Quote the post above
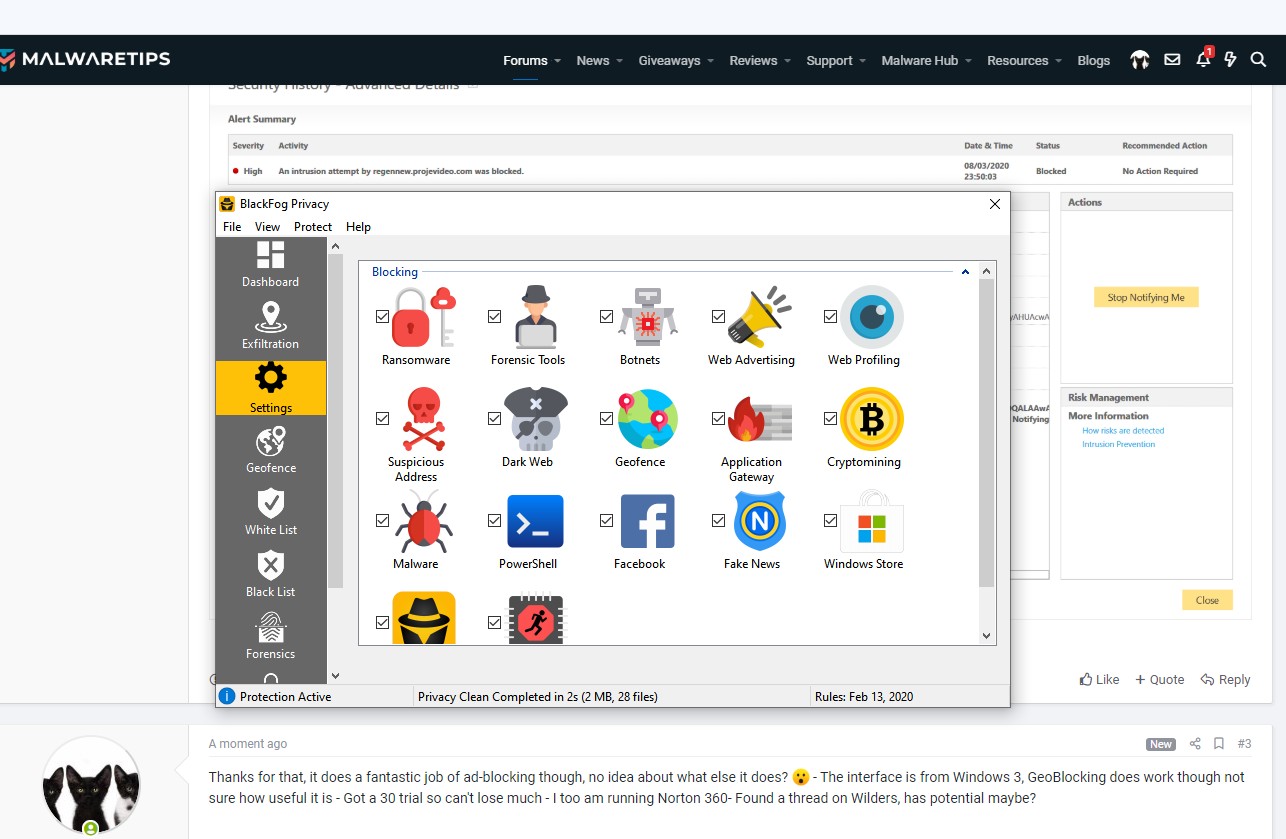 pyautogui.click(x=1160, y=679)
